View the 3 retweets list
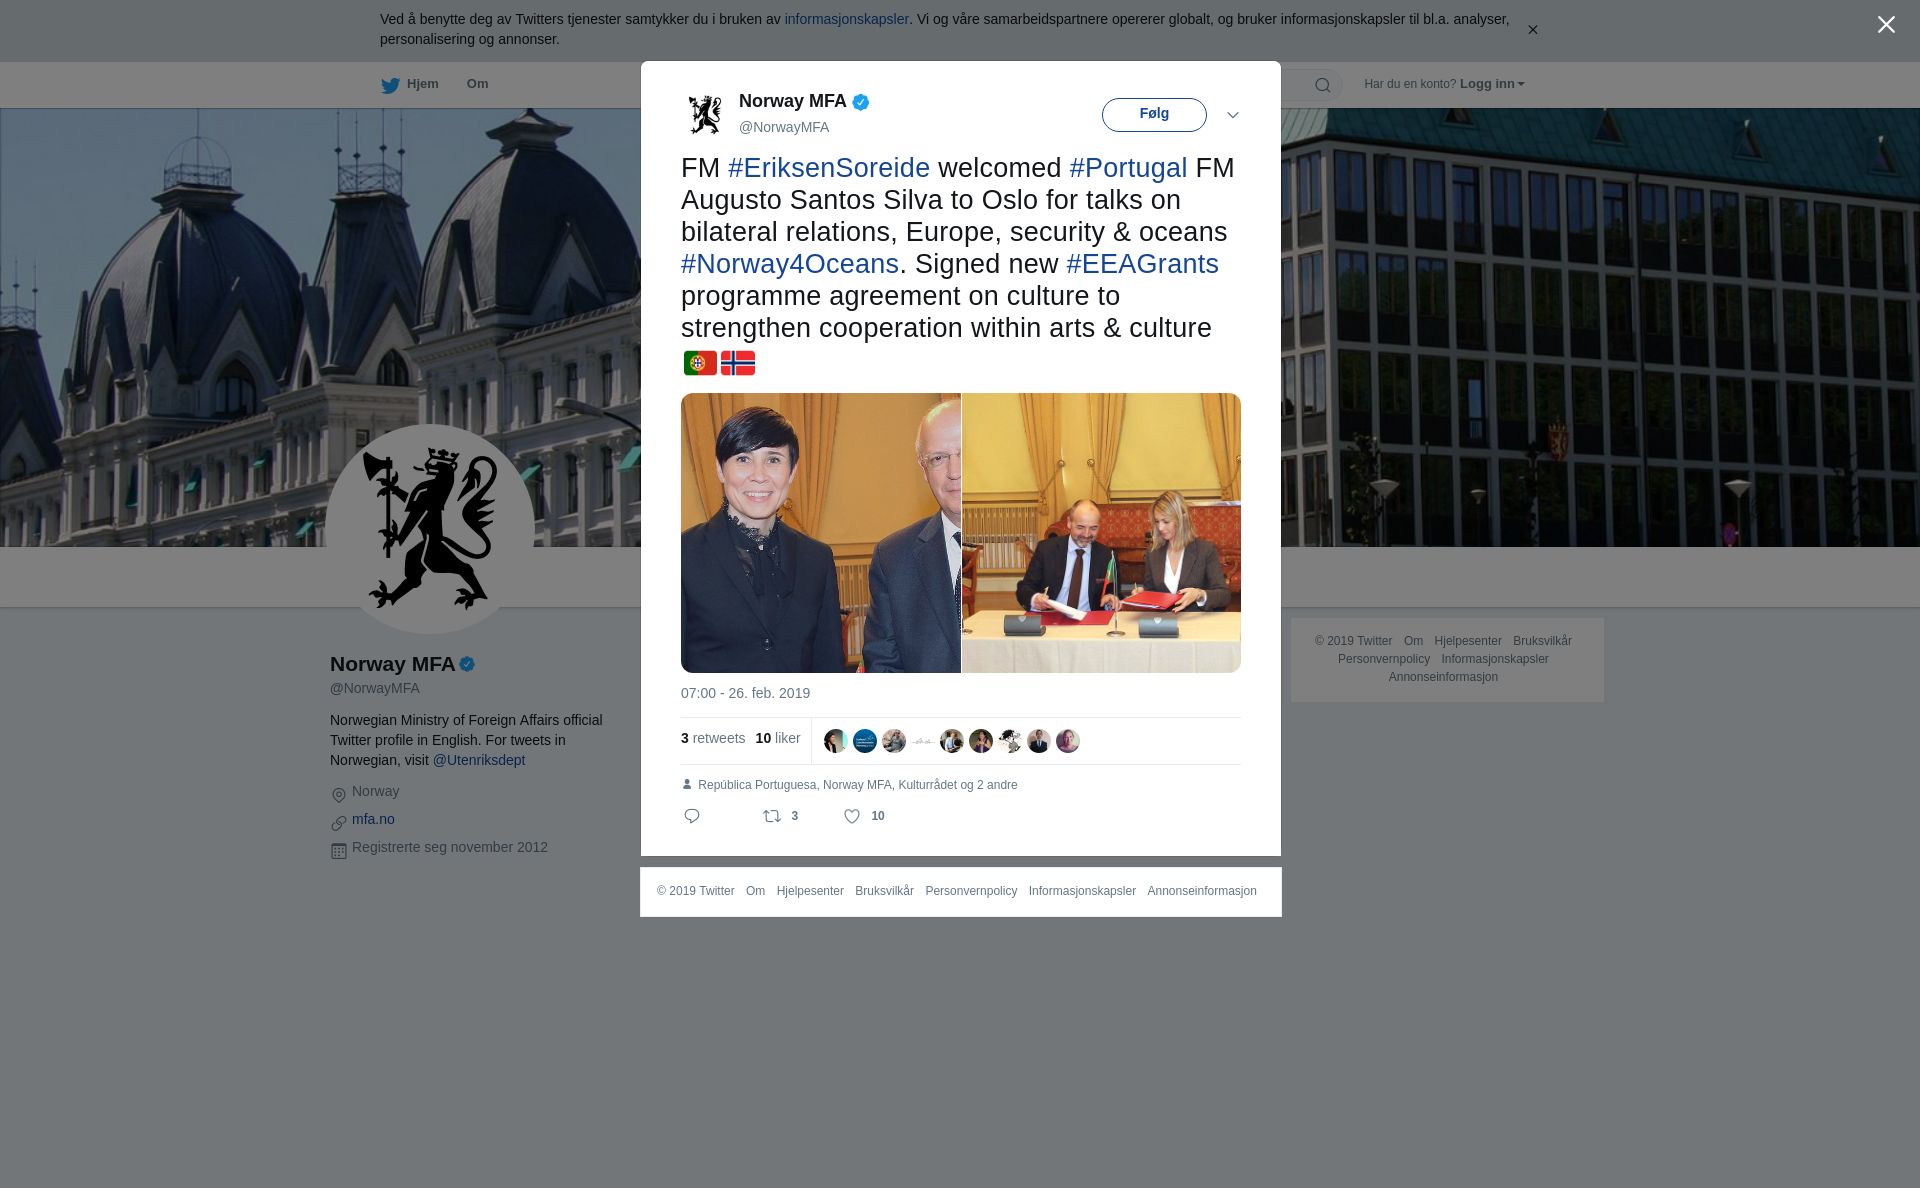 (713, 738)
